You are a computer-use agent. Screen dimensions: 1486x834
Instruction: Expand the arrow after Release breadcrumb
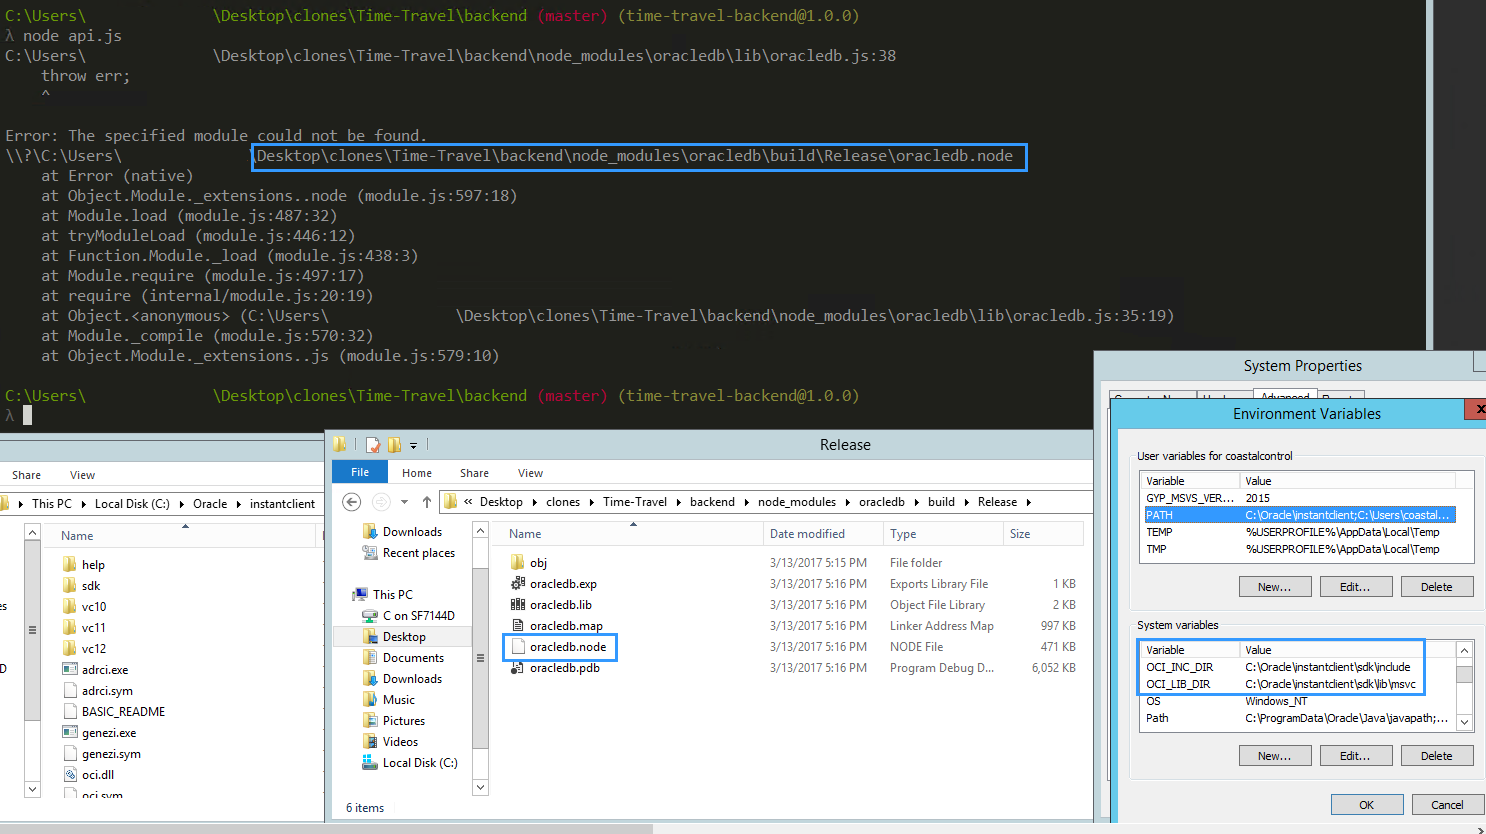pos(1028,502)
